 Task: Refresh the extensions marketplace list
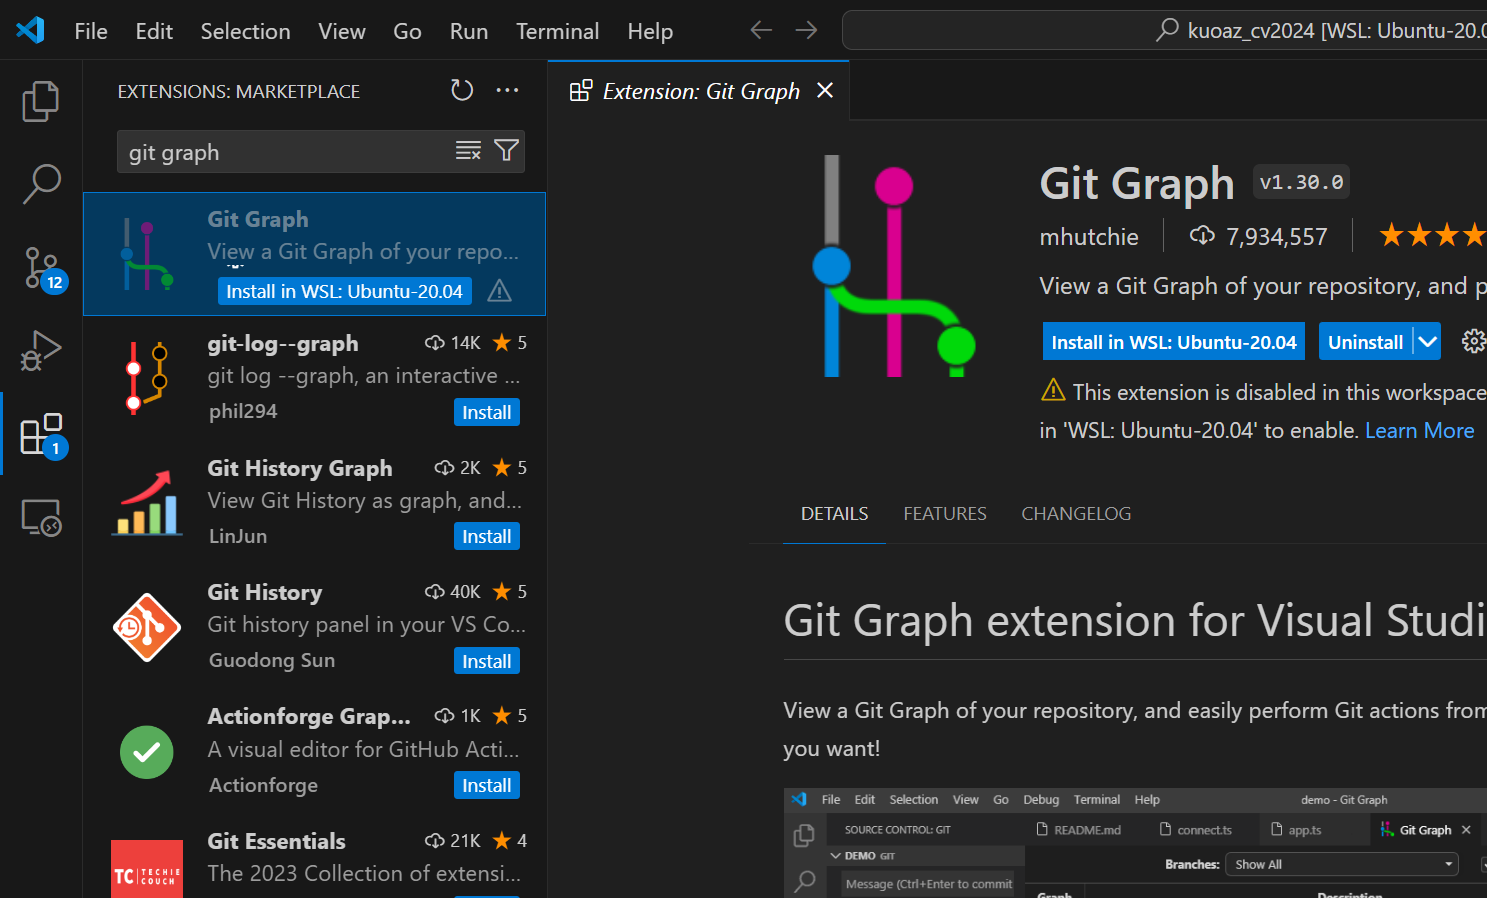coord(462,90)
